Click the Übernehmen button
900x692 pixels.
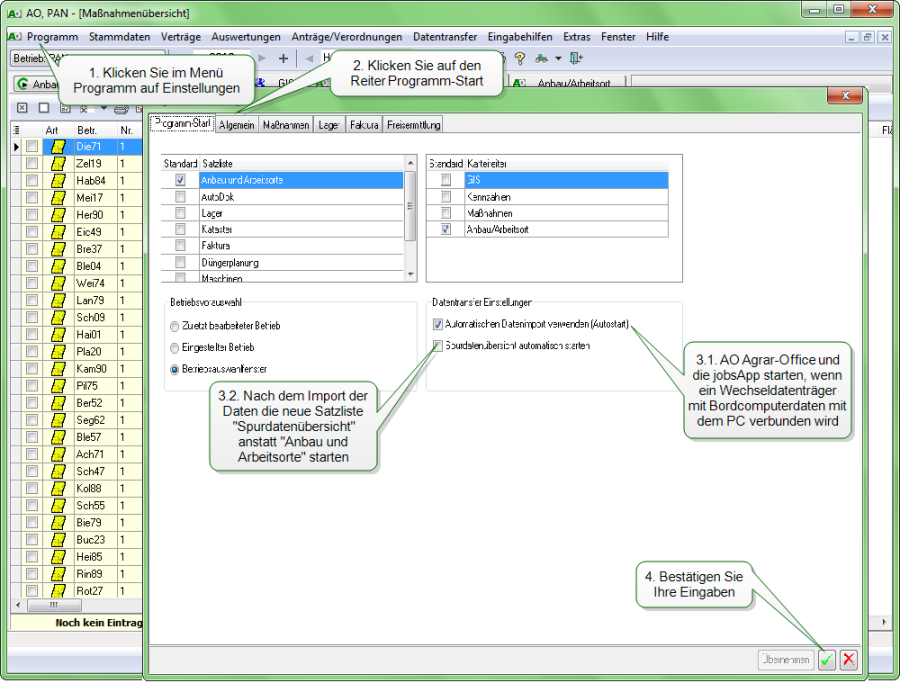tap(786, 660)
